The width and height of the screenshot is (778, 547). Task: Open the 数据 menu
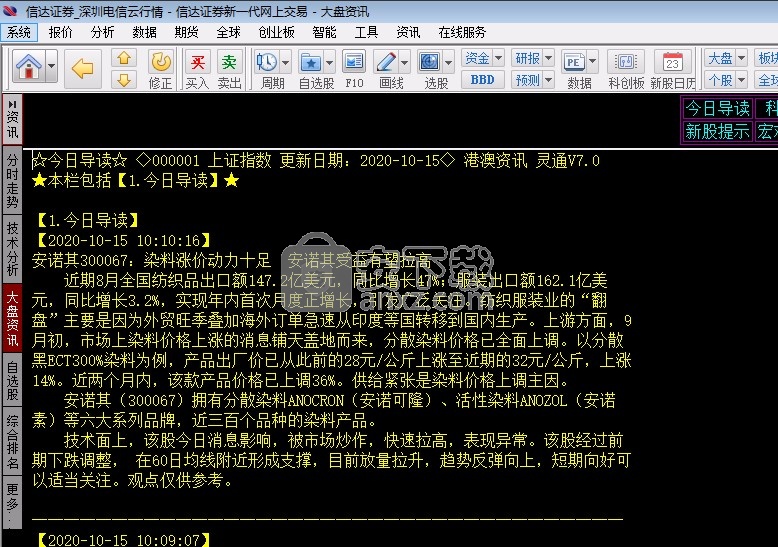(x=144, y=32)
